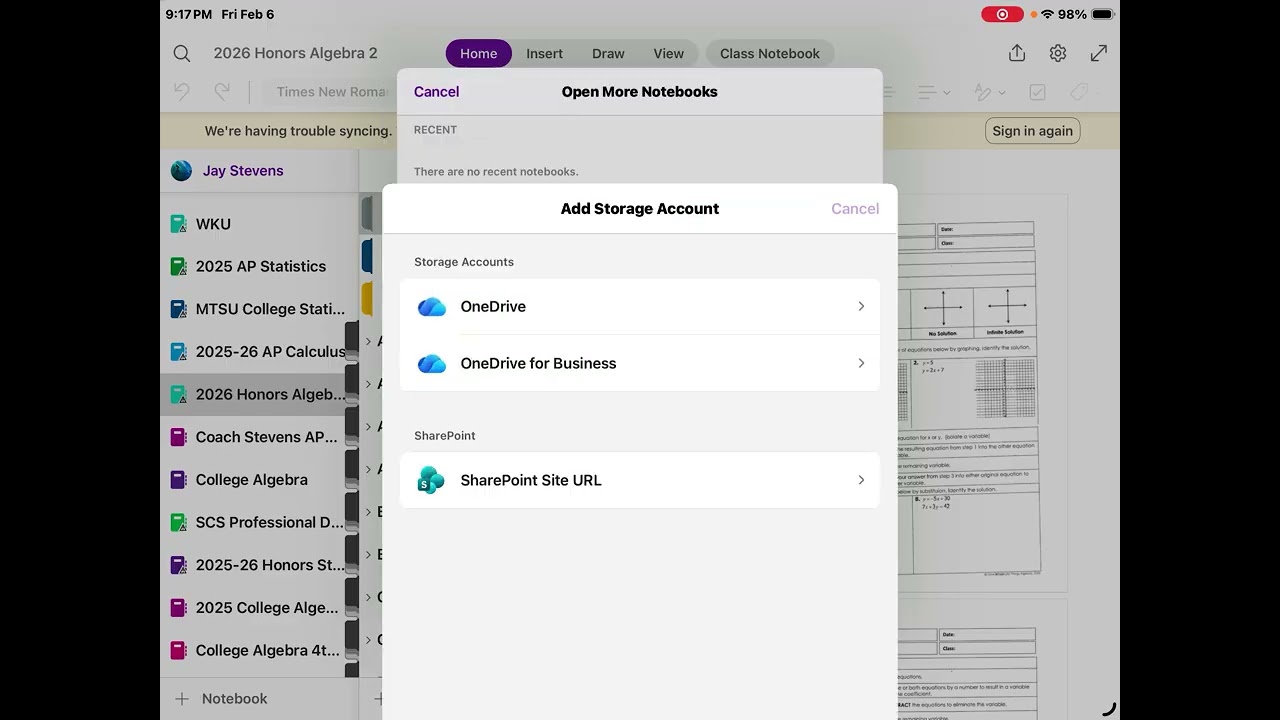Tap the to-do checkbox tag icon
Image resolution: width=1280 pixels, height=720 pixels.
pyautogui.click(x=1038, y=92)
